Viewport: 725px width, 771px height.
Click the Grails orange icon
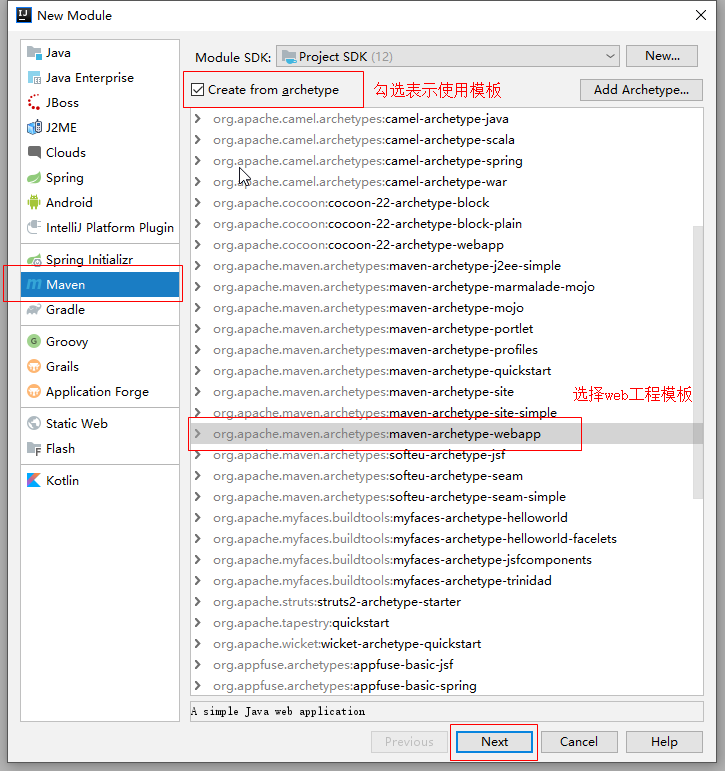(x=34, y=366)
